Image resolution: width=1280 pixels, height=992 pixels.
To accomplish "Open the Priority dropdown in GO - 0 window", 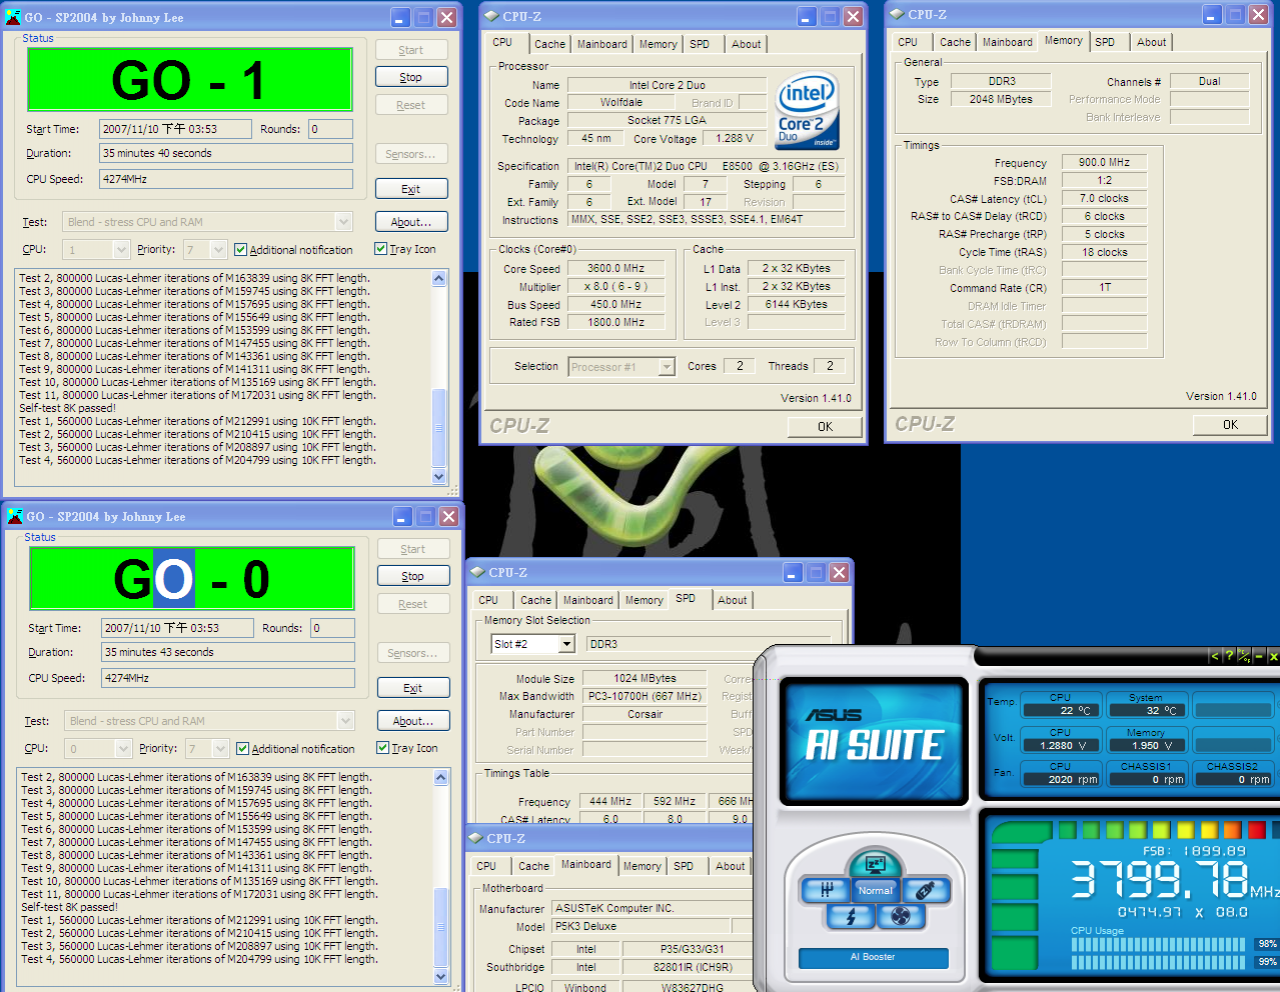I will [221, 748].
